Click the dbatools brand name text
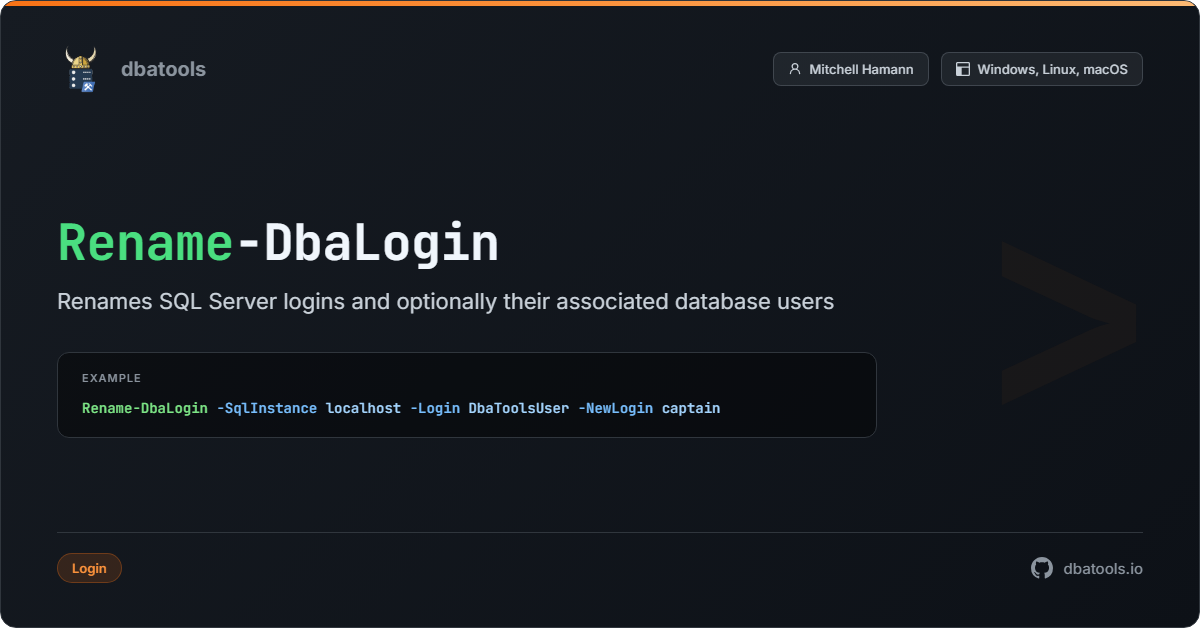Viewport: 1200px width, 628px height. (x=163, y=69)
